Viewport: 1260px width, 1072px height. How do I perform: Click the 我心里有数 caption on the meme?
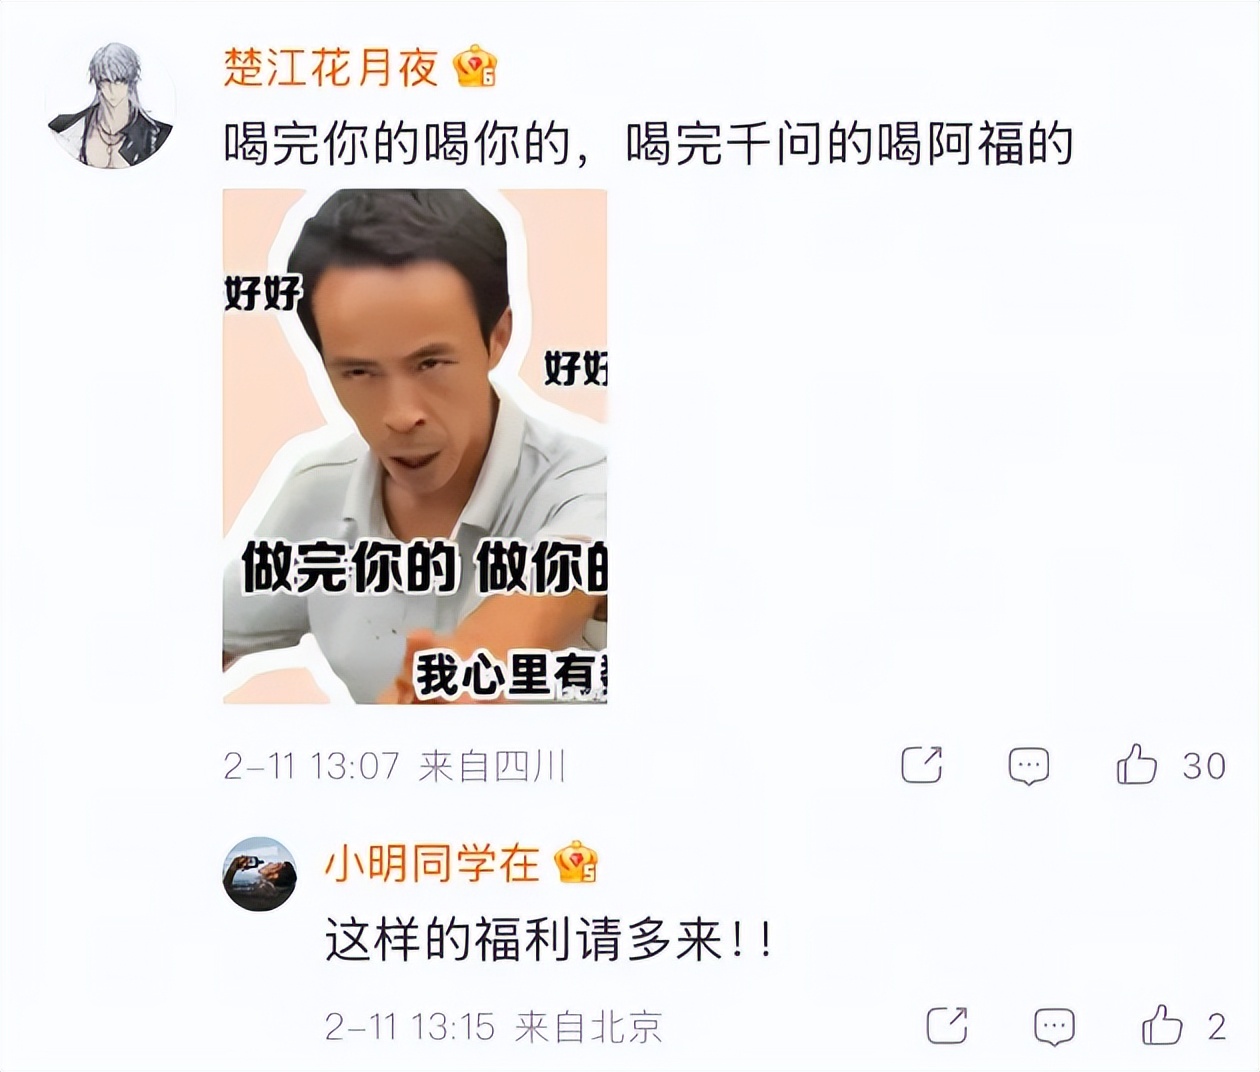click(x=511, y=675)
